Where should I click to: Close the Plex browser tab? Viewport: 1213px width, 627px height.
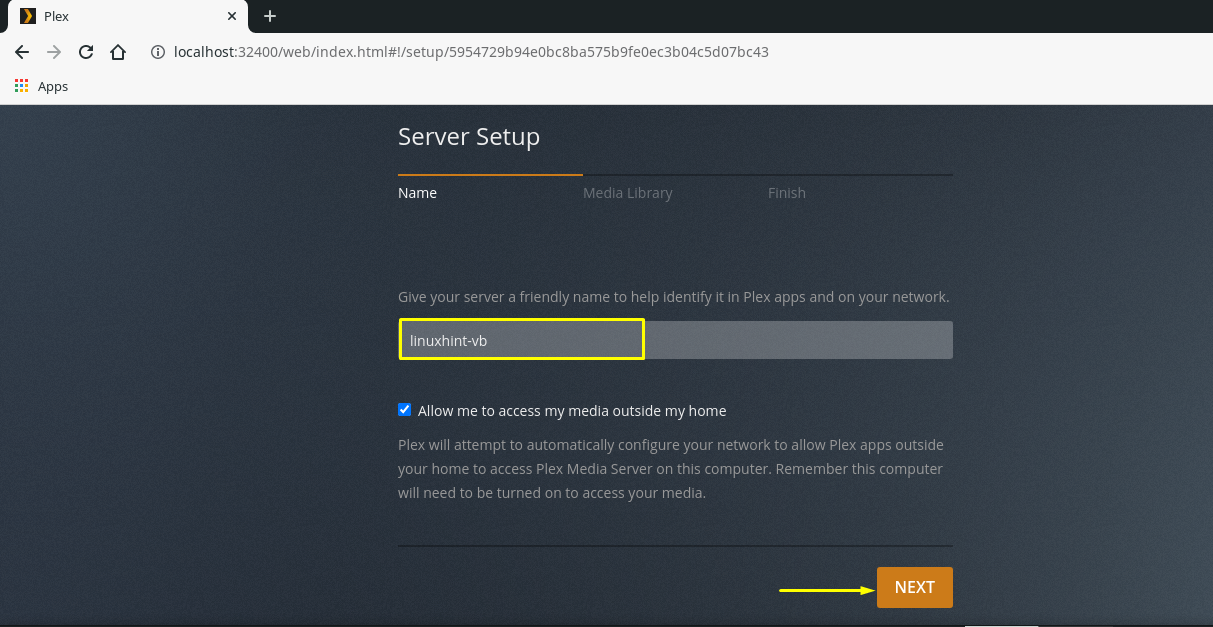(x=232, y=16)
